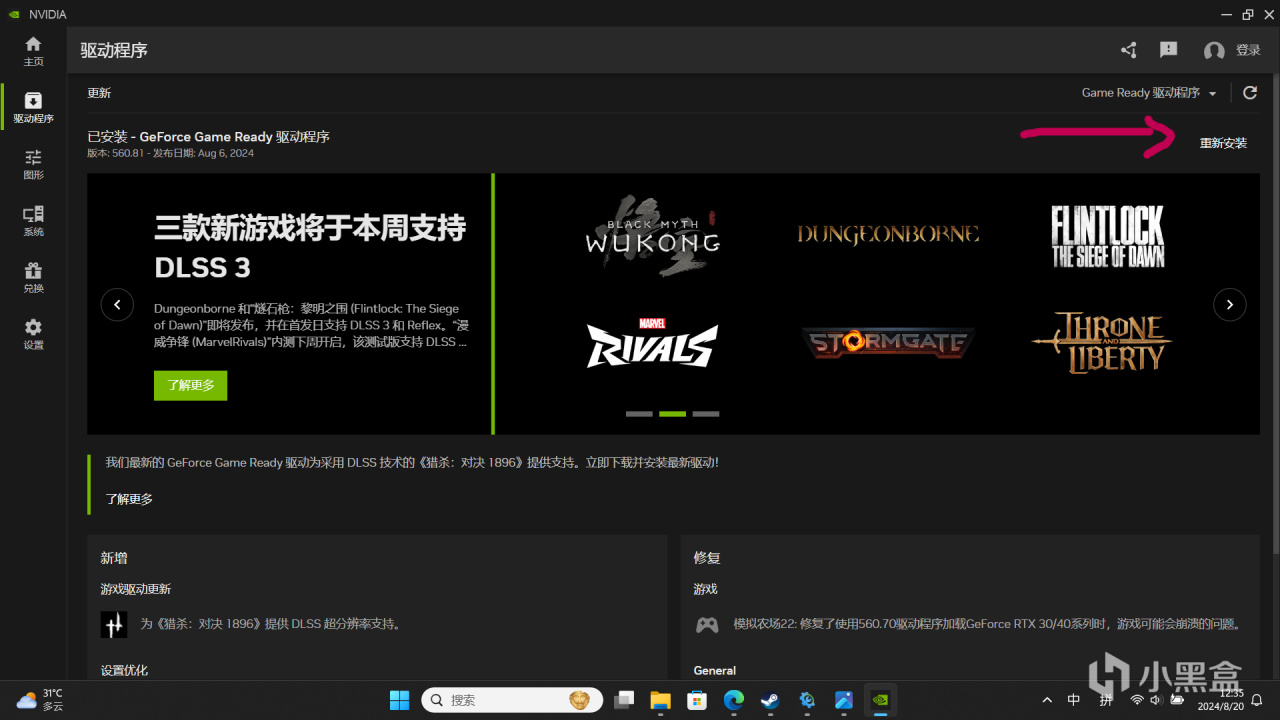Click the General subheading under 修复
1280x720 pixels.
pyautogui.click(x=714, y=670)
